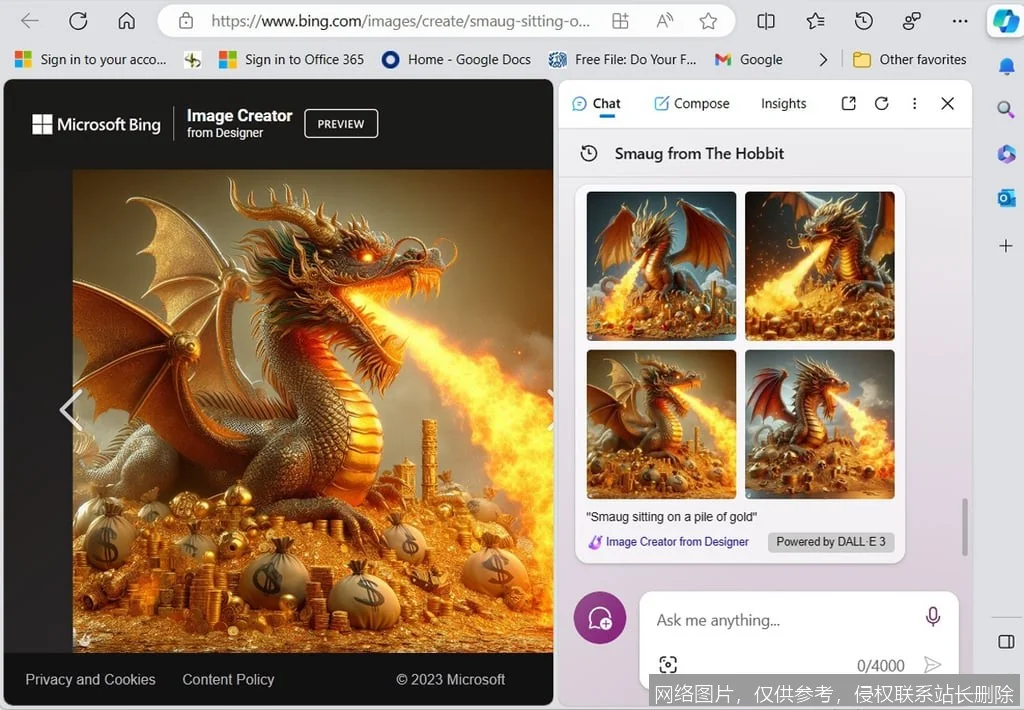Switch to the Compose tab
The image size is (1024, 710).
pos(691,104)
